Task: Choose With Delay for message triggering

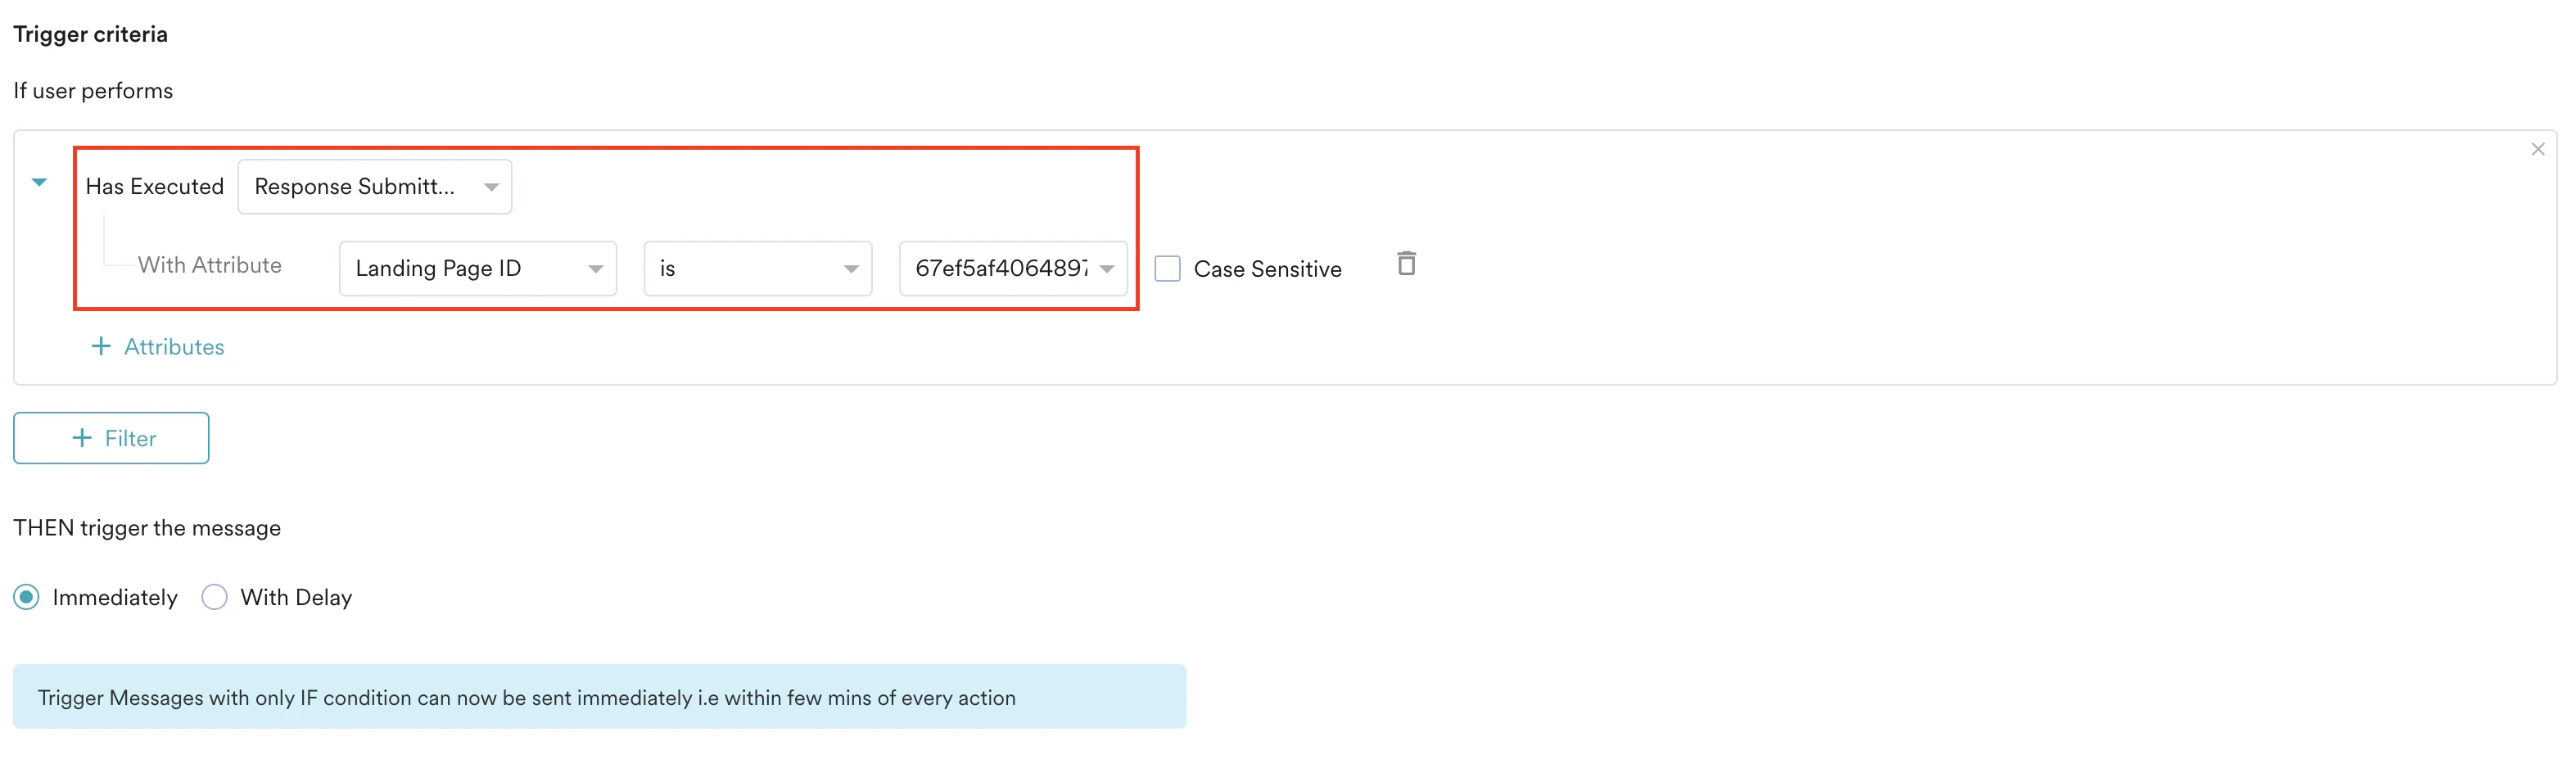Action: point(214,597)
